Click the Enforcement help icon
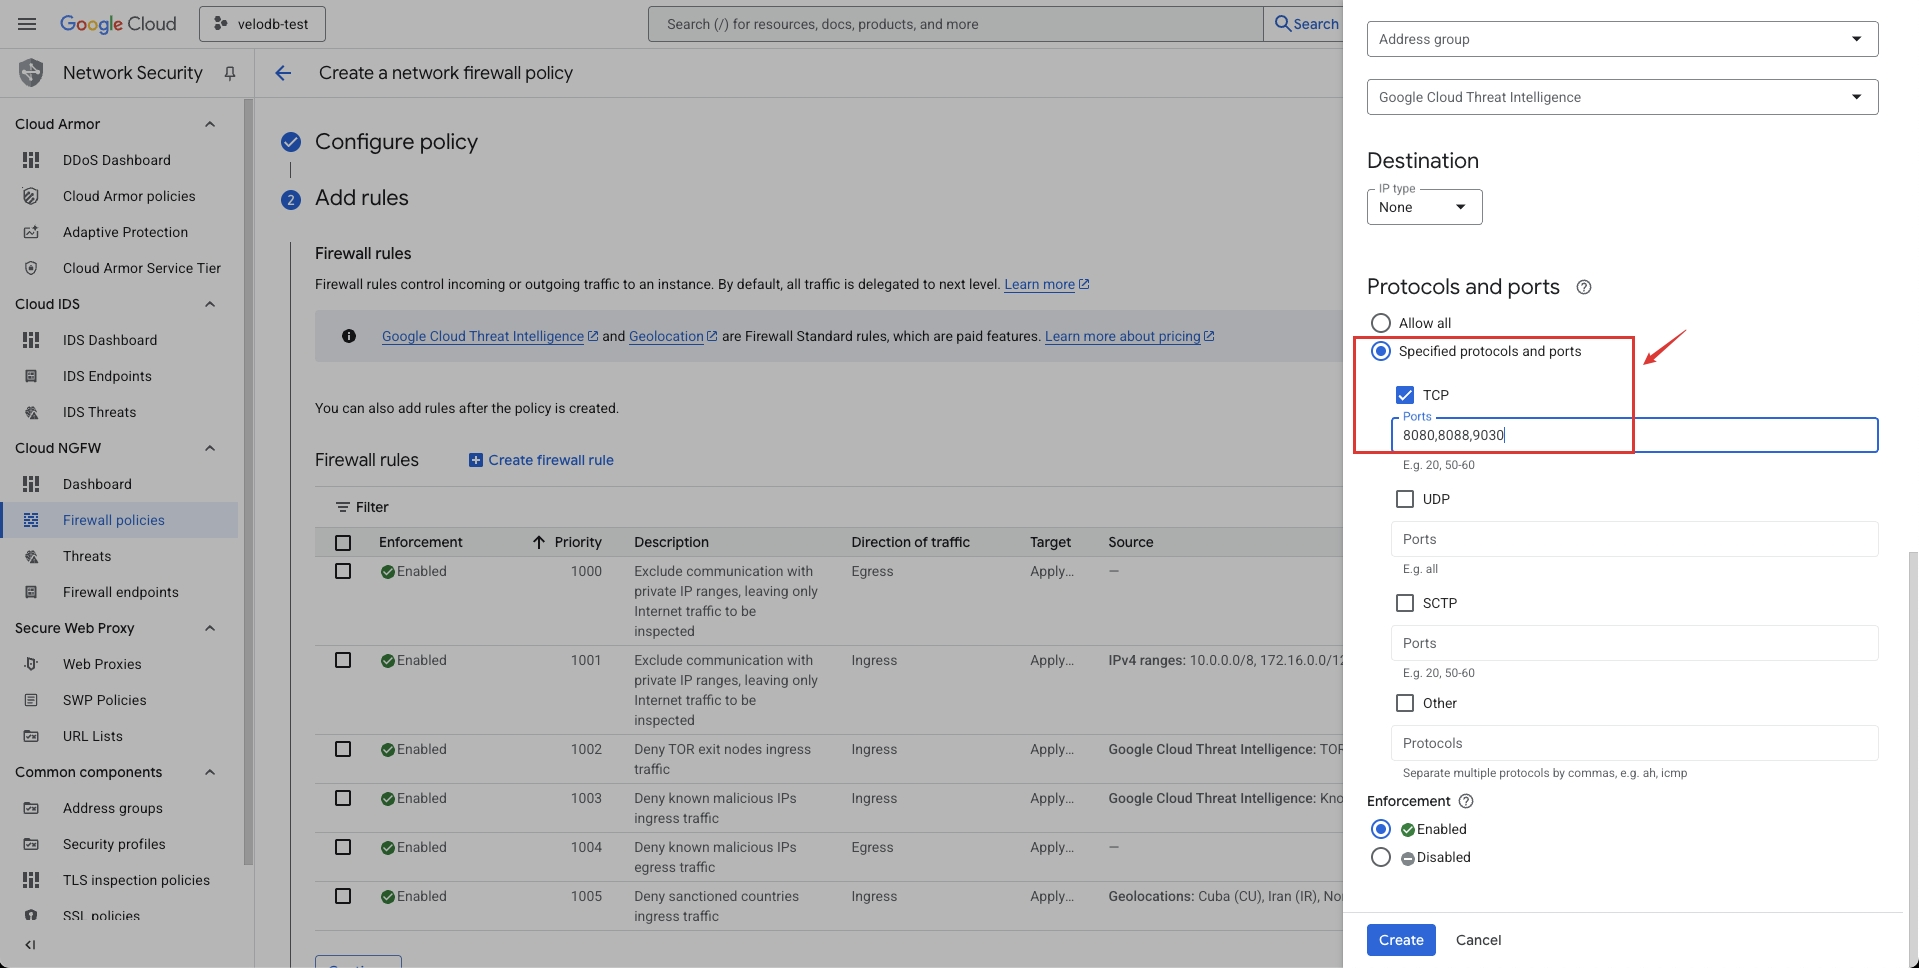 1466,801
